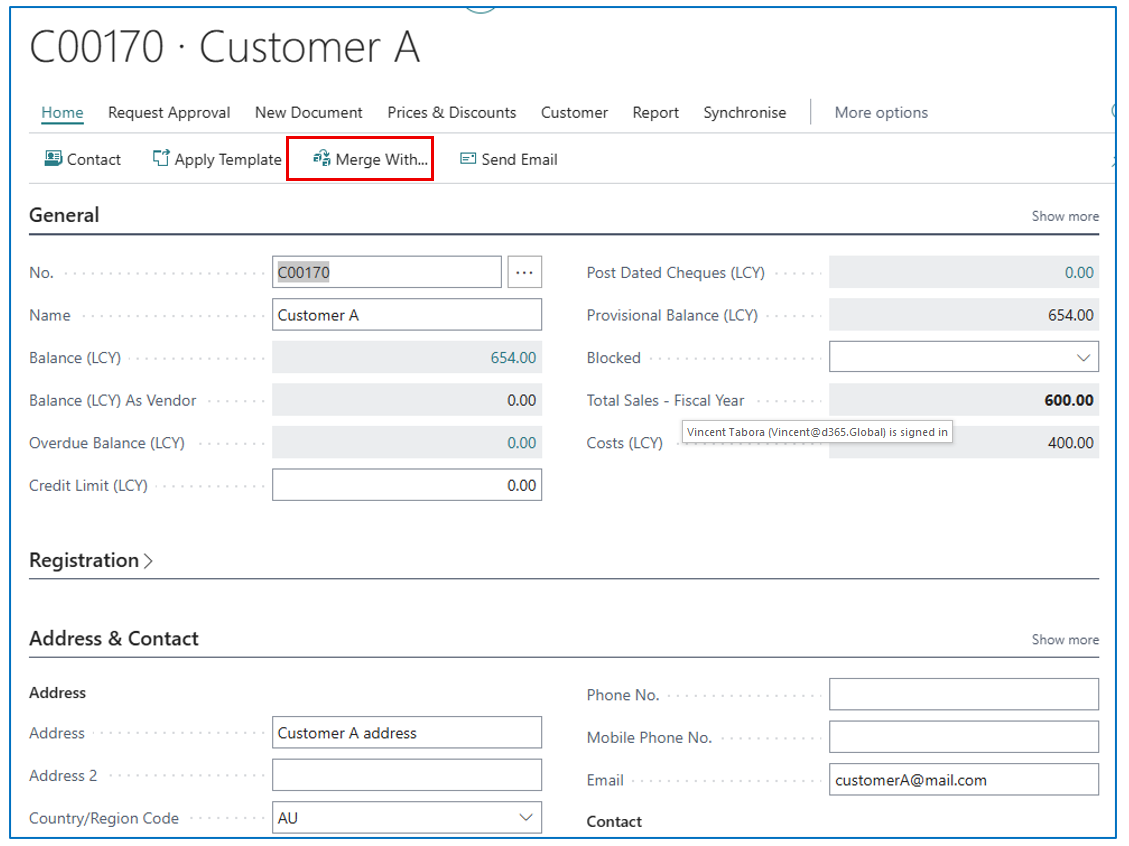Switch to the Home tab
This screenshot has height=846, width=1129.
coord(62,113)
